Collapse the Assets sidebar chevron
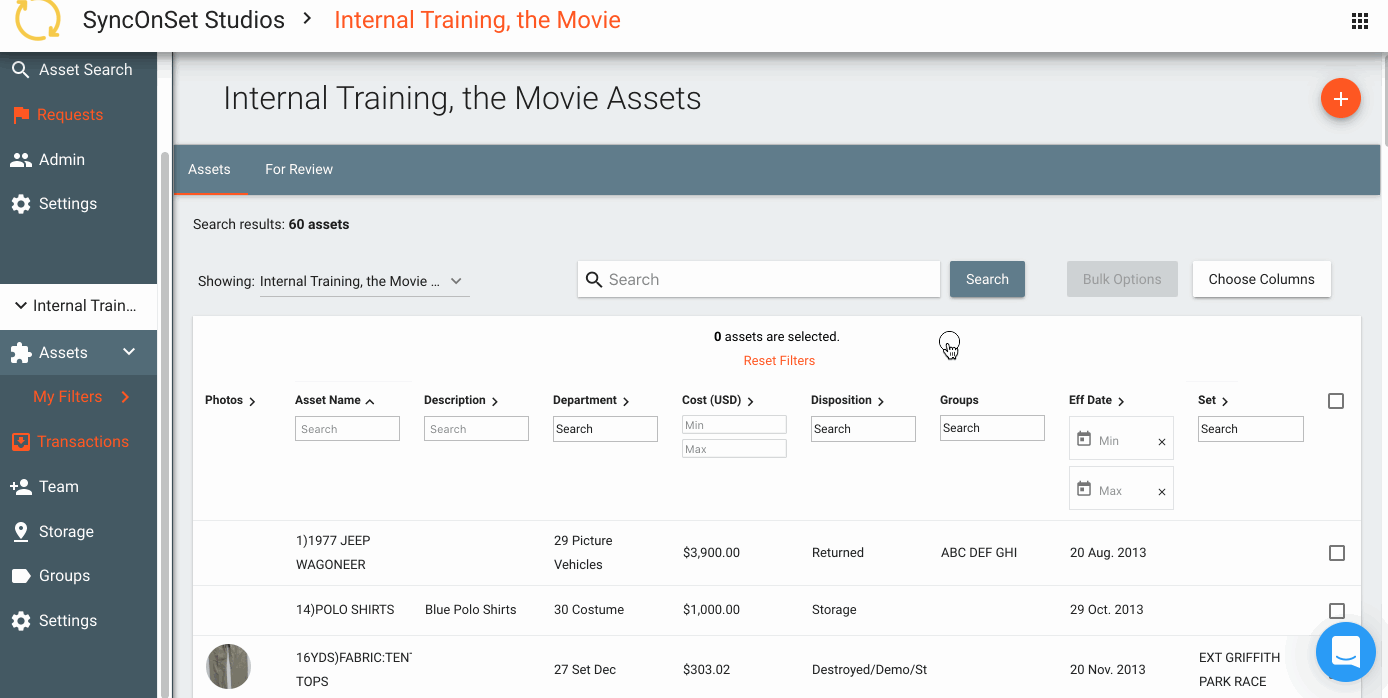1388x698 pixels. (x=129, y=352)
